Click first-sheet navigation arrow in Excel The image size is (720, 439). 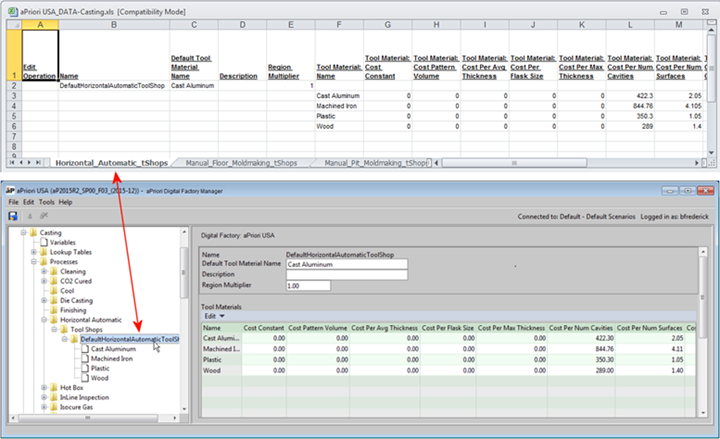12,163
